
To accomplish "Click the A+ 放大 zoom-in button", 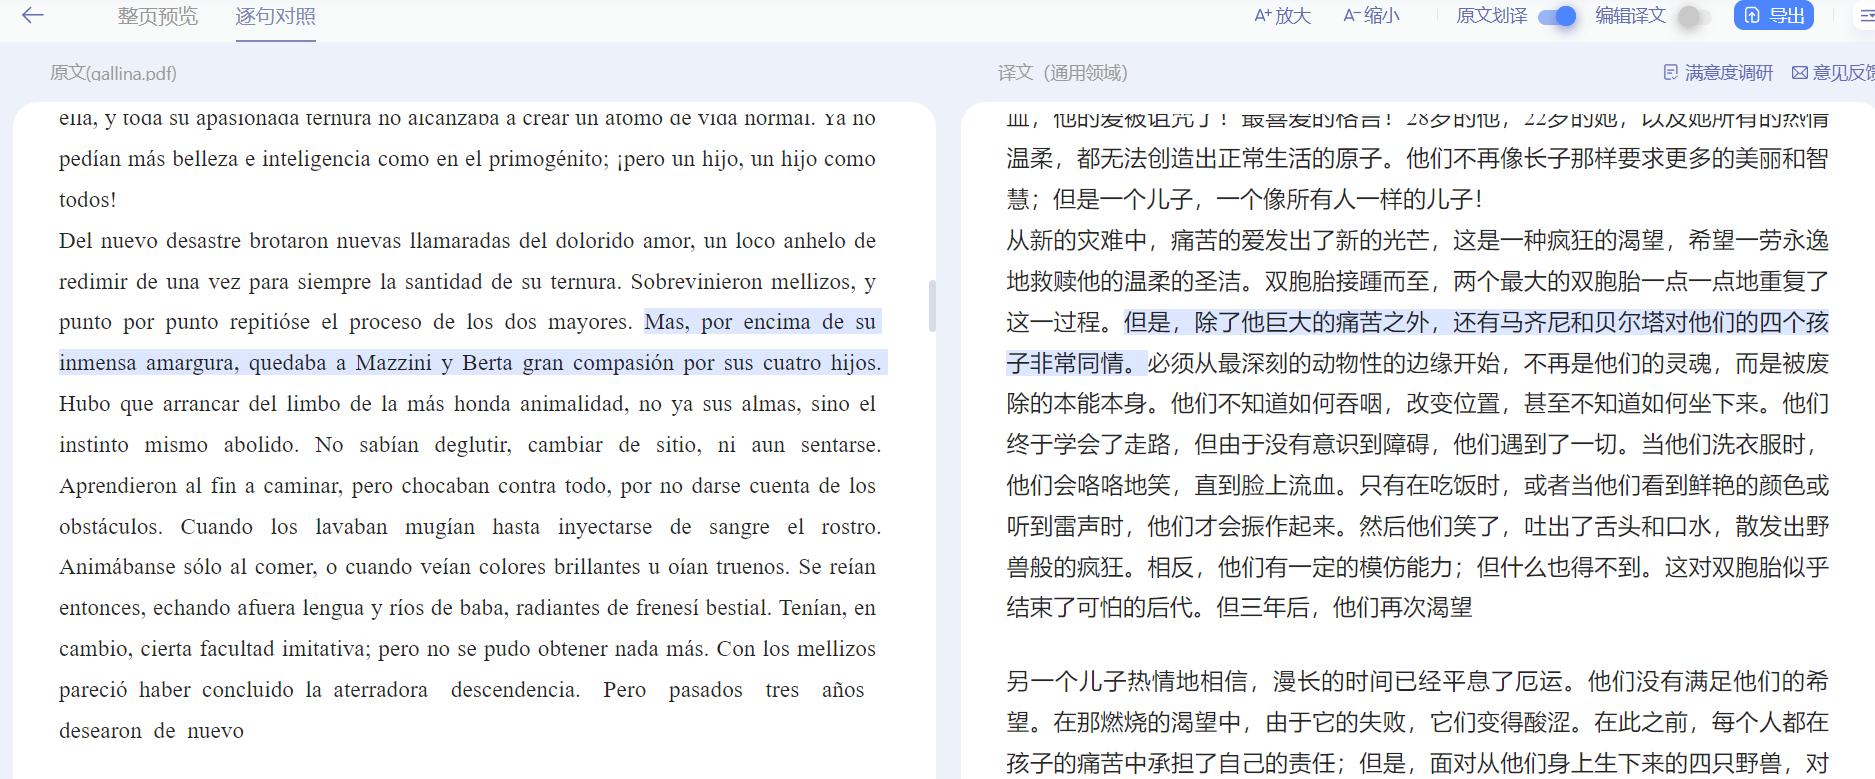I will point(1282,16).
